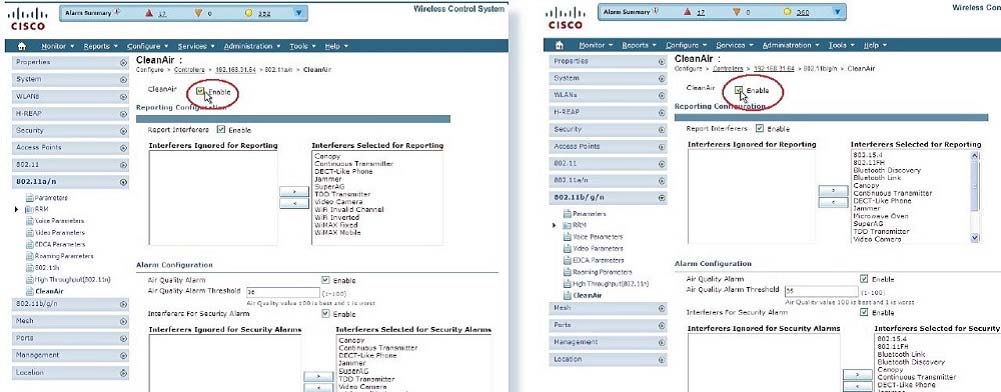The height and width of the screenshot is (392, 1001).
Task: Click Voice Parameters page icon under 802.11b/g/n
Action: pos(567,237)
